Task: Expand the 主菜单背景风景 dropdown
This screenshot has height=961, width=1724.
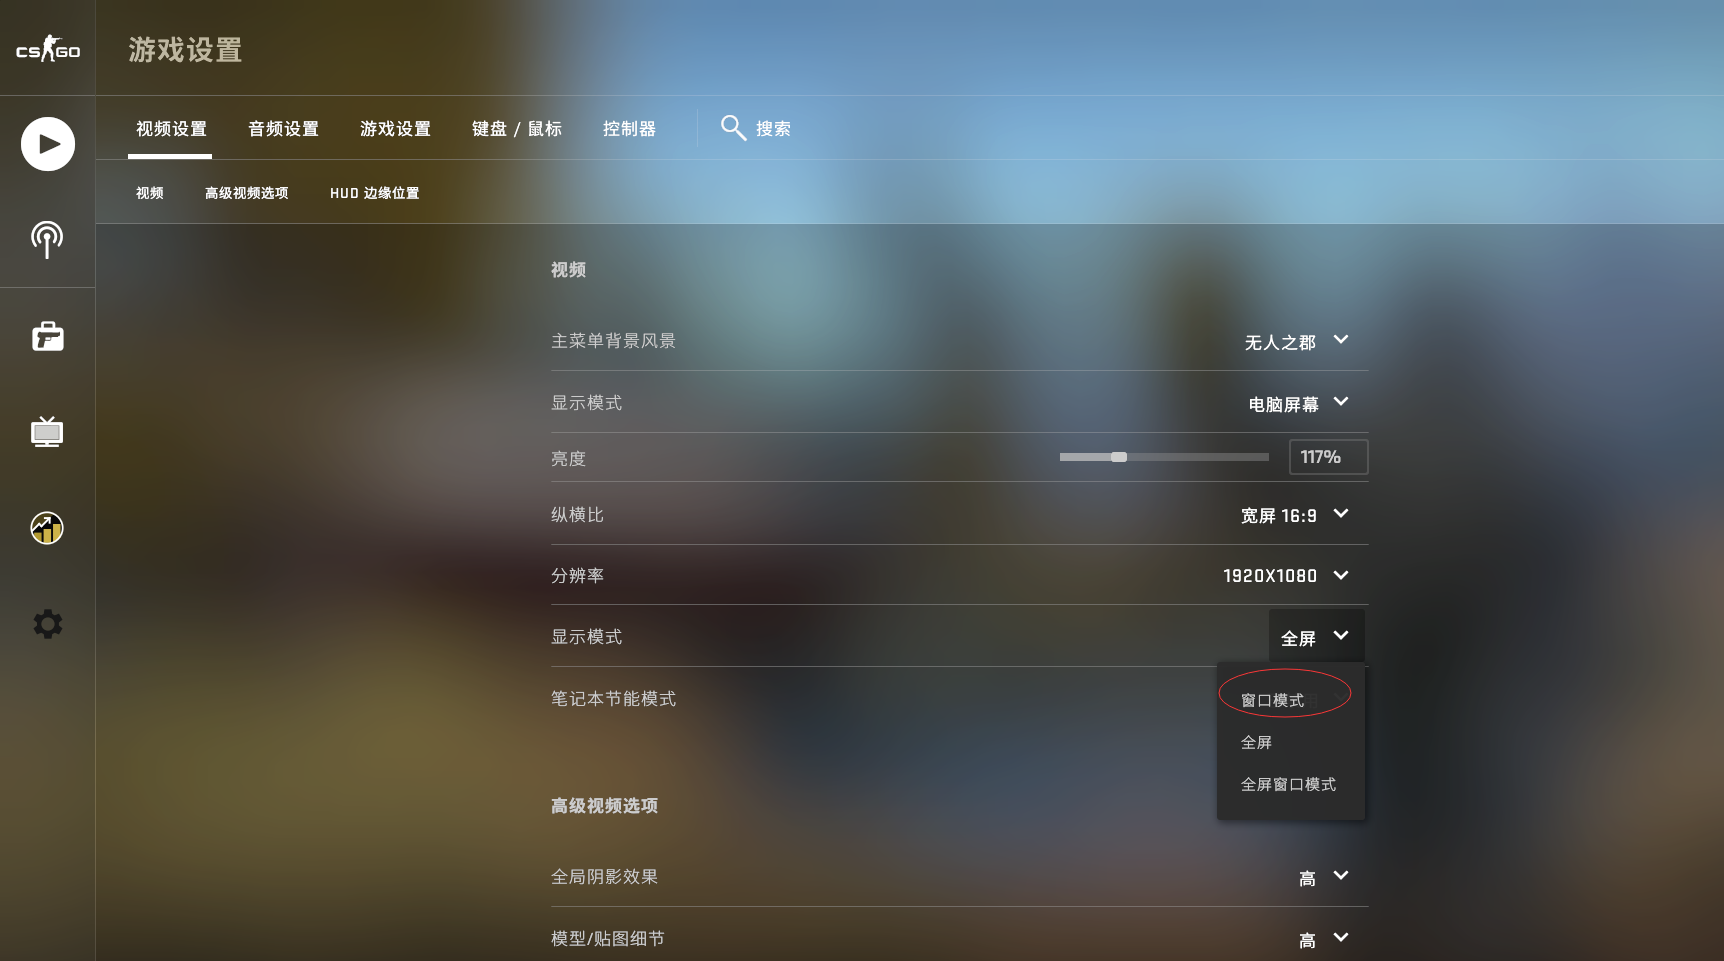Action: (x=1297, y=341)
